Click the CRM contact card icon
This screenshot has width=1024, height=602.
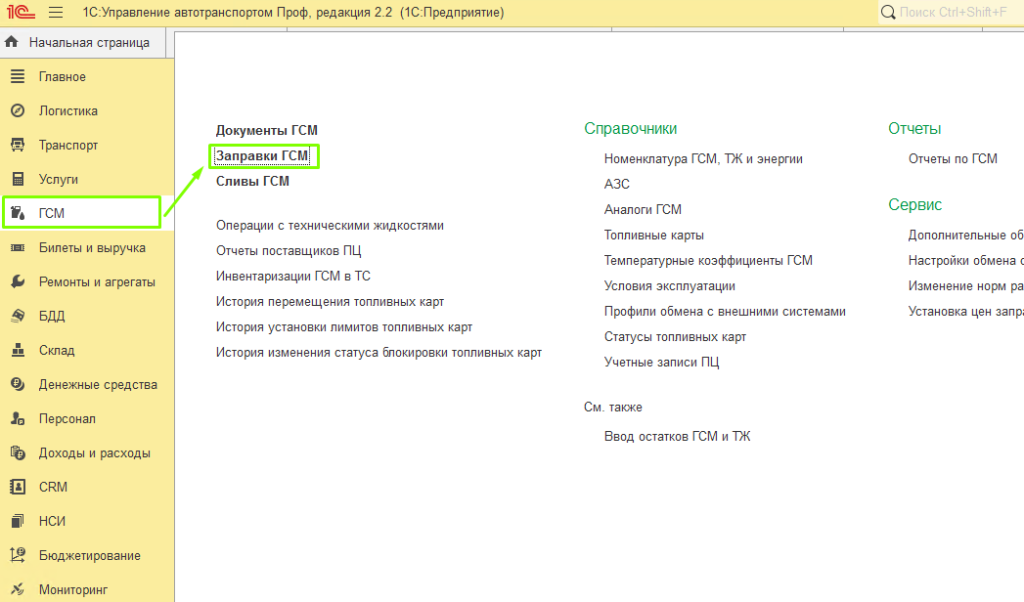(x=18, y=486)
